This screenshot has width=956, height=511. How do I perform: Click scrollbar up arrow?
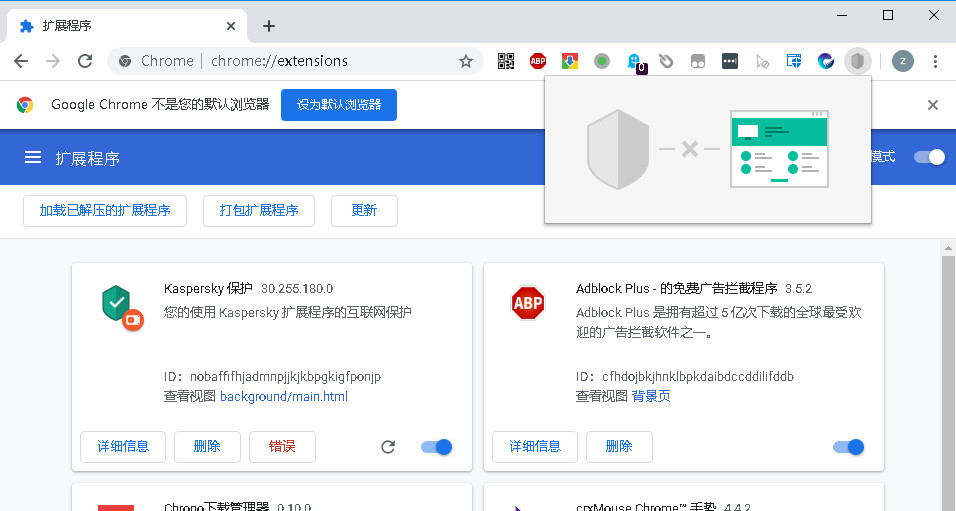point(948,248)
